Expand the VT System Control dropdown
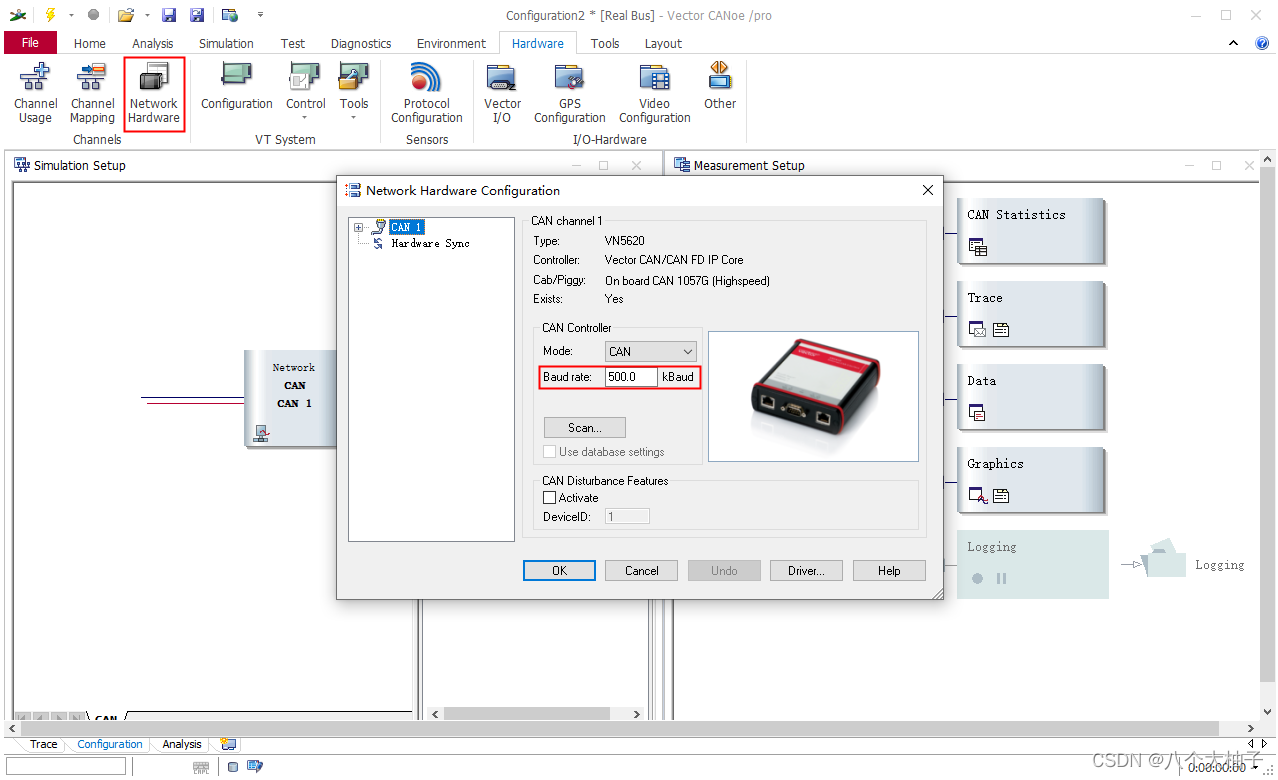 [306, 117]
